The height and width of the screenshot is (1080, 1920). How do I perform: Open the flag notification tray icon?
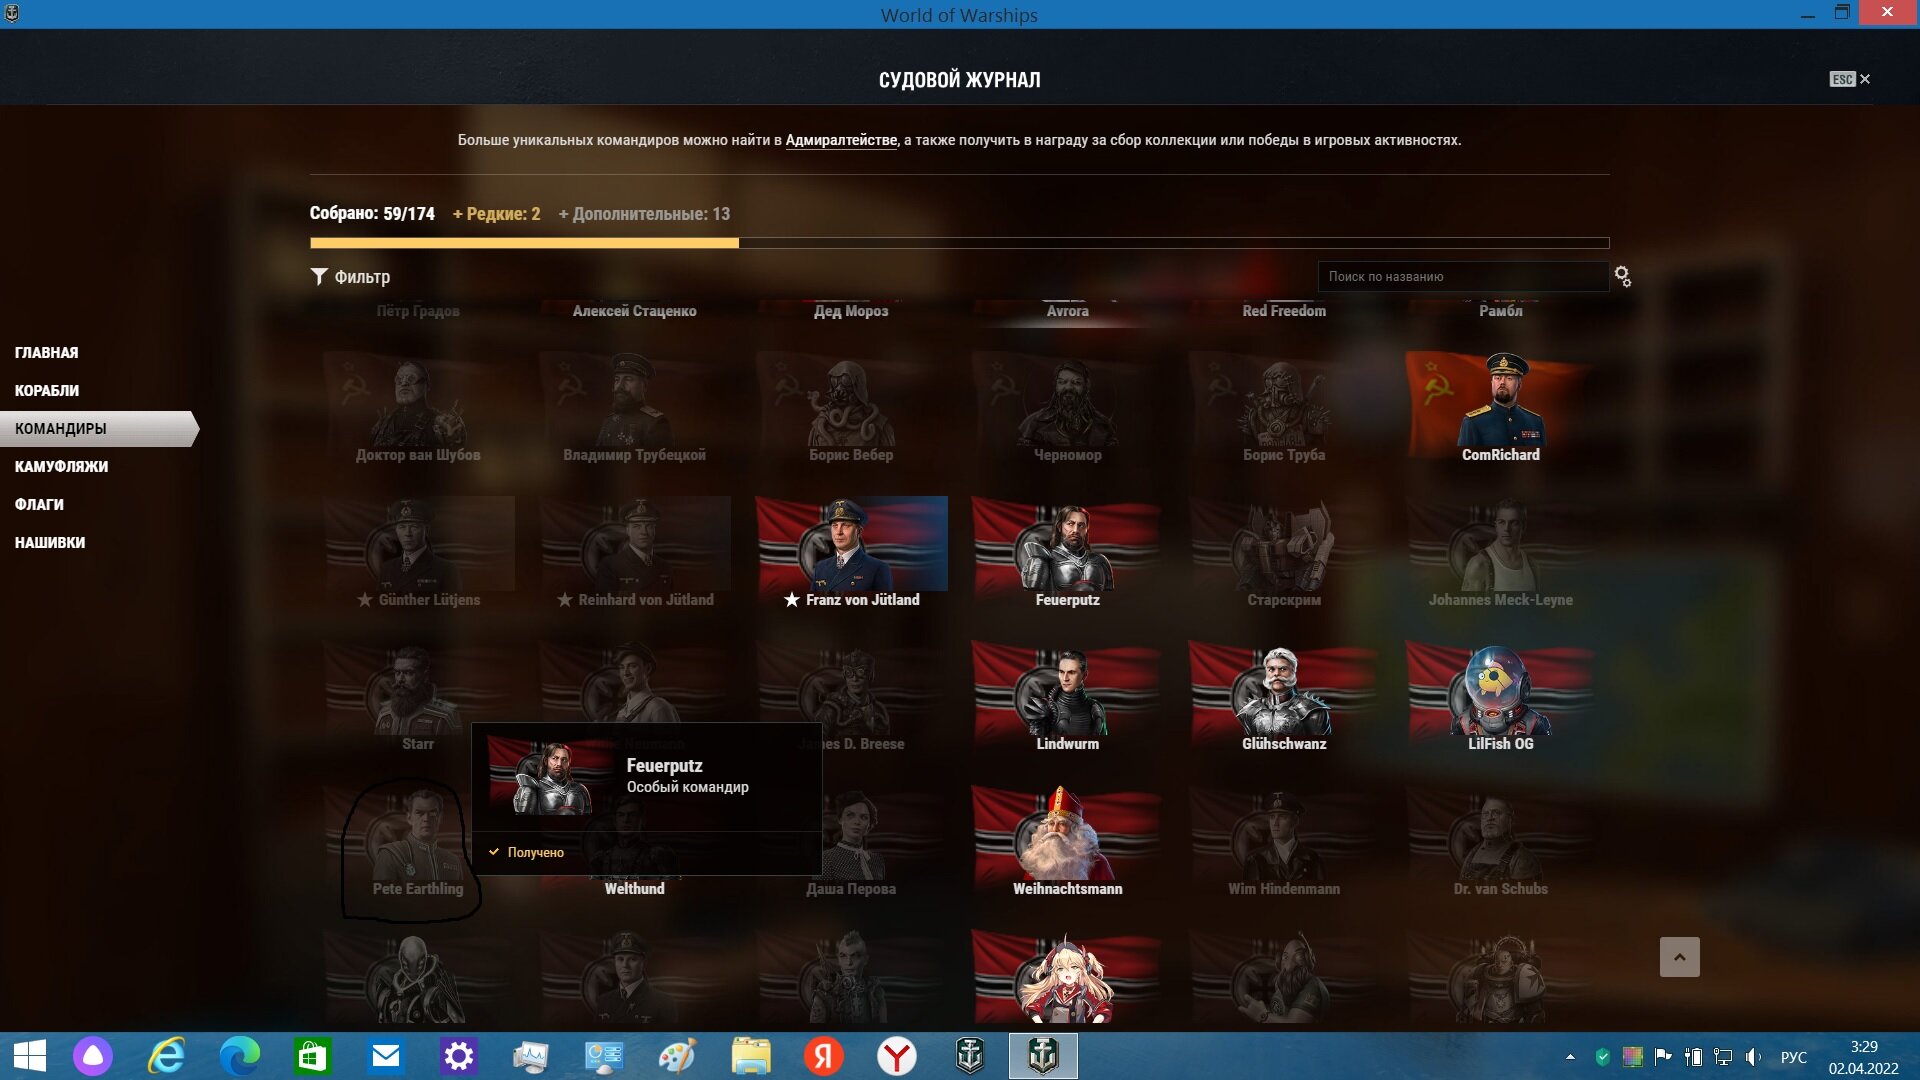tap(1663, 1057)
